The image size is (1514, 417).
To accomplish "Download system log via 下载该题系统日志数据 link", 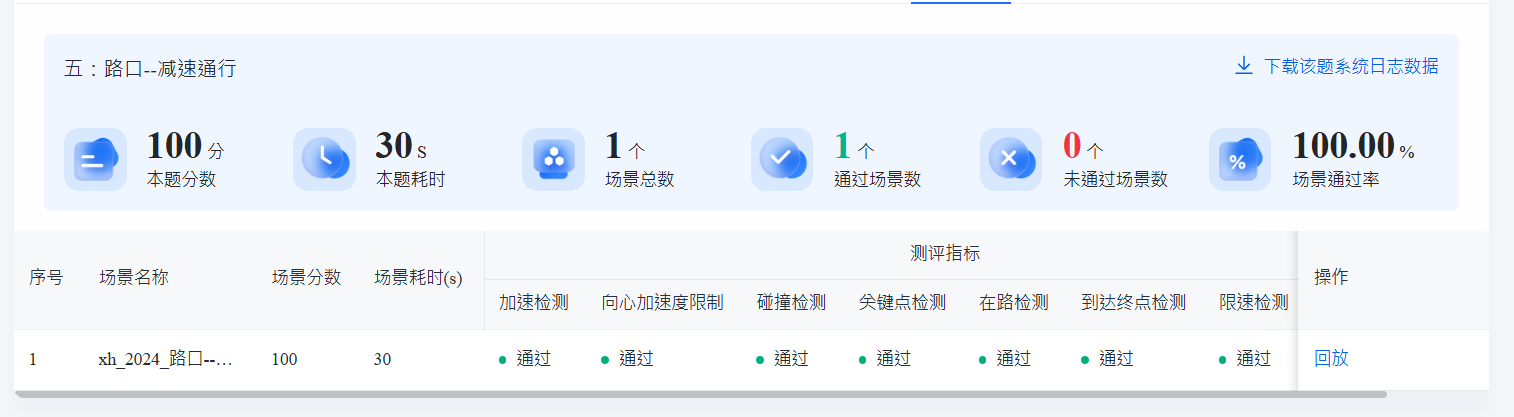I will [x=1351, y=66].
